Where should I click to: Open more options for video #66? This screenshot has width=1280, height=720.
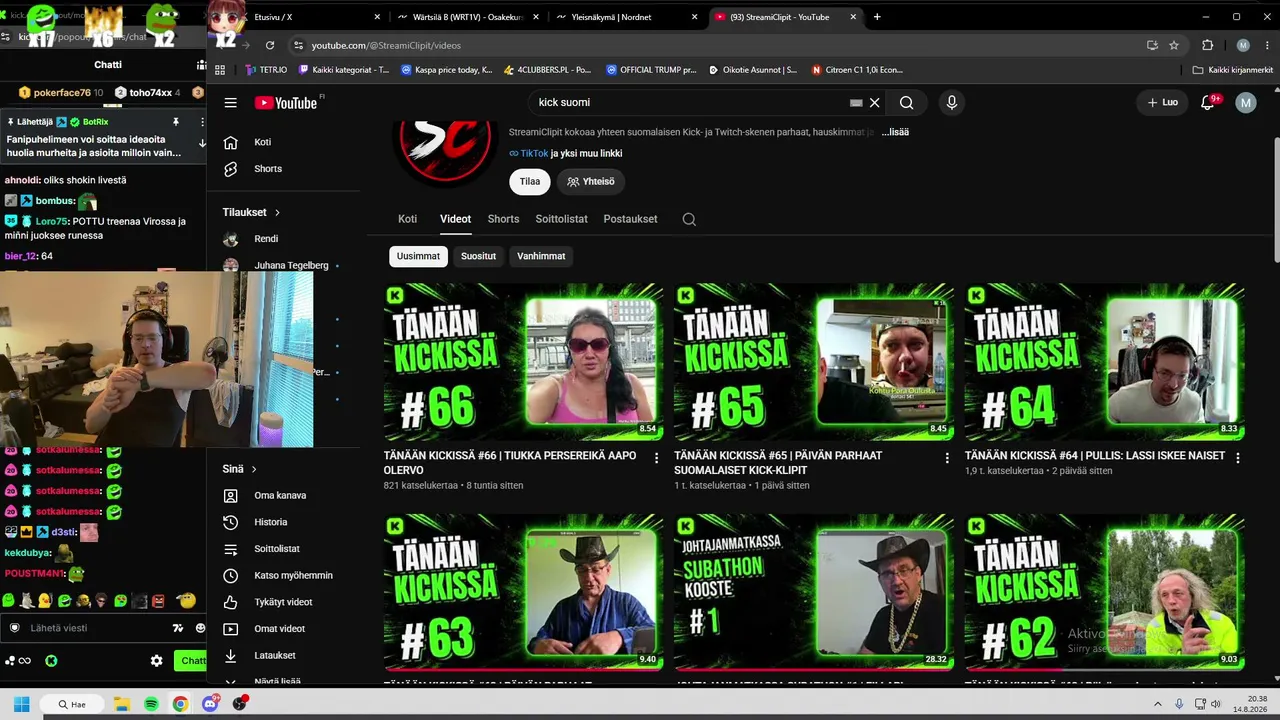pos(656,458)
